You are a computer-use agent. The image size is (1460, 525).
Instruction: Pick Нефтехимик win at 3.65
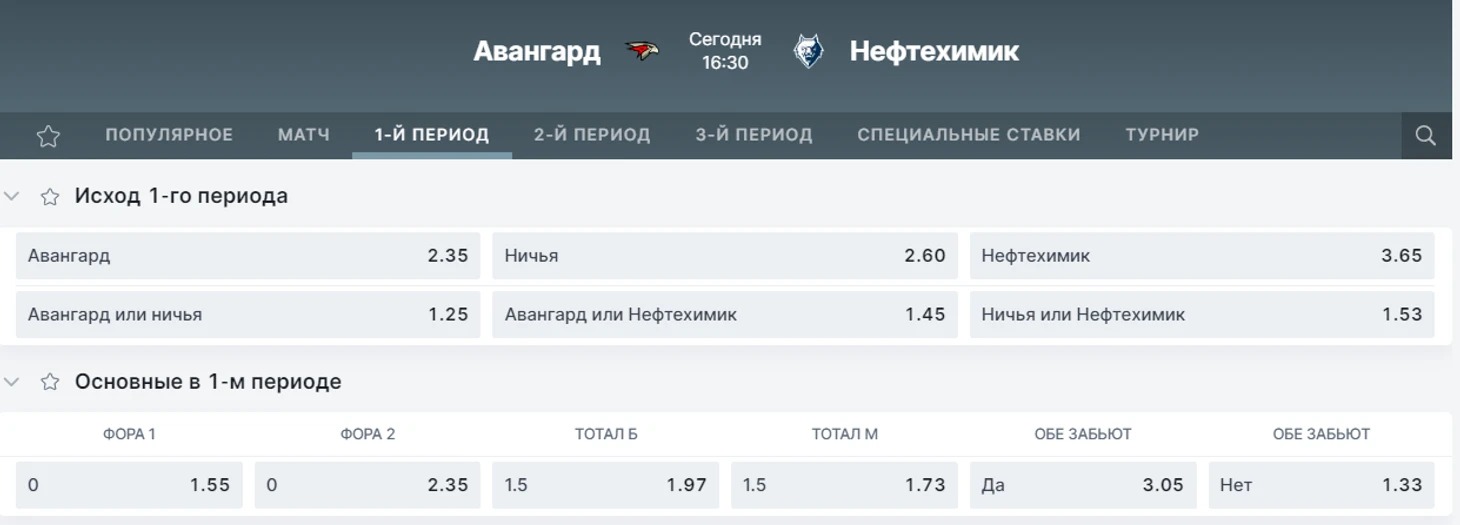point(1202,256)
